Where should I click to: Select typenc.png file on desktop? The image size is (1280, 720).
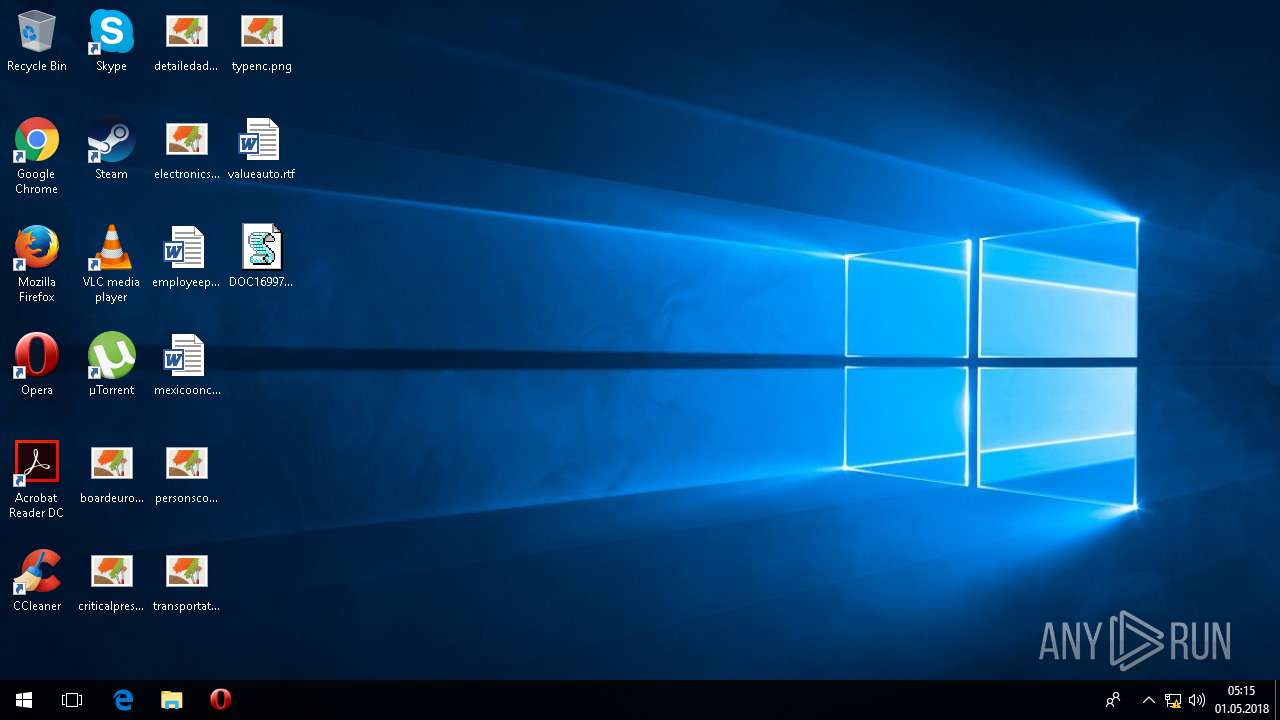tap(261, 42)
